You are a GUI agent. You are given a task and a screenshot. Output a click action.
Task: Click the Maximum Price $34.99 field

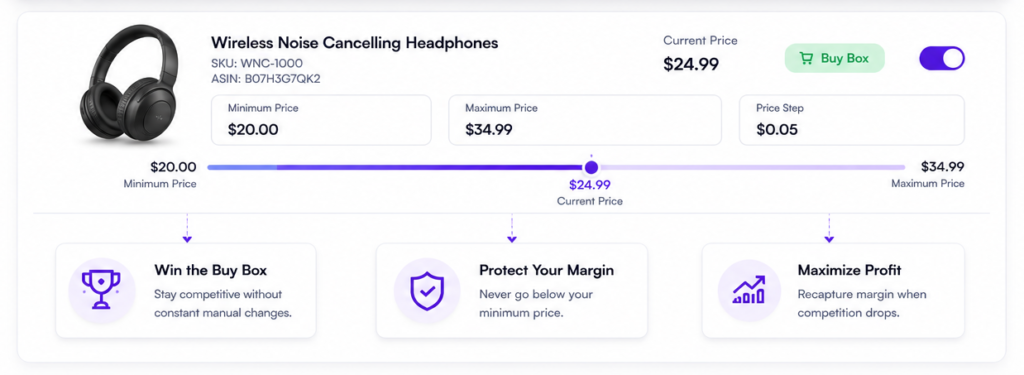584,120
